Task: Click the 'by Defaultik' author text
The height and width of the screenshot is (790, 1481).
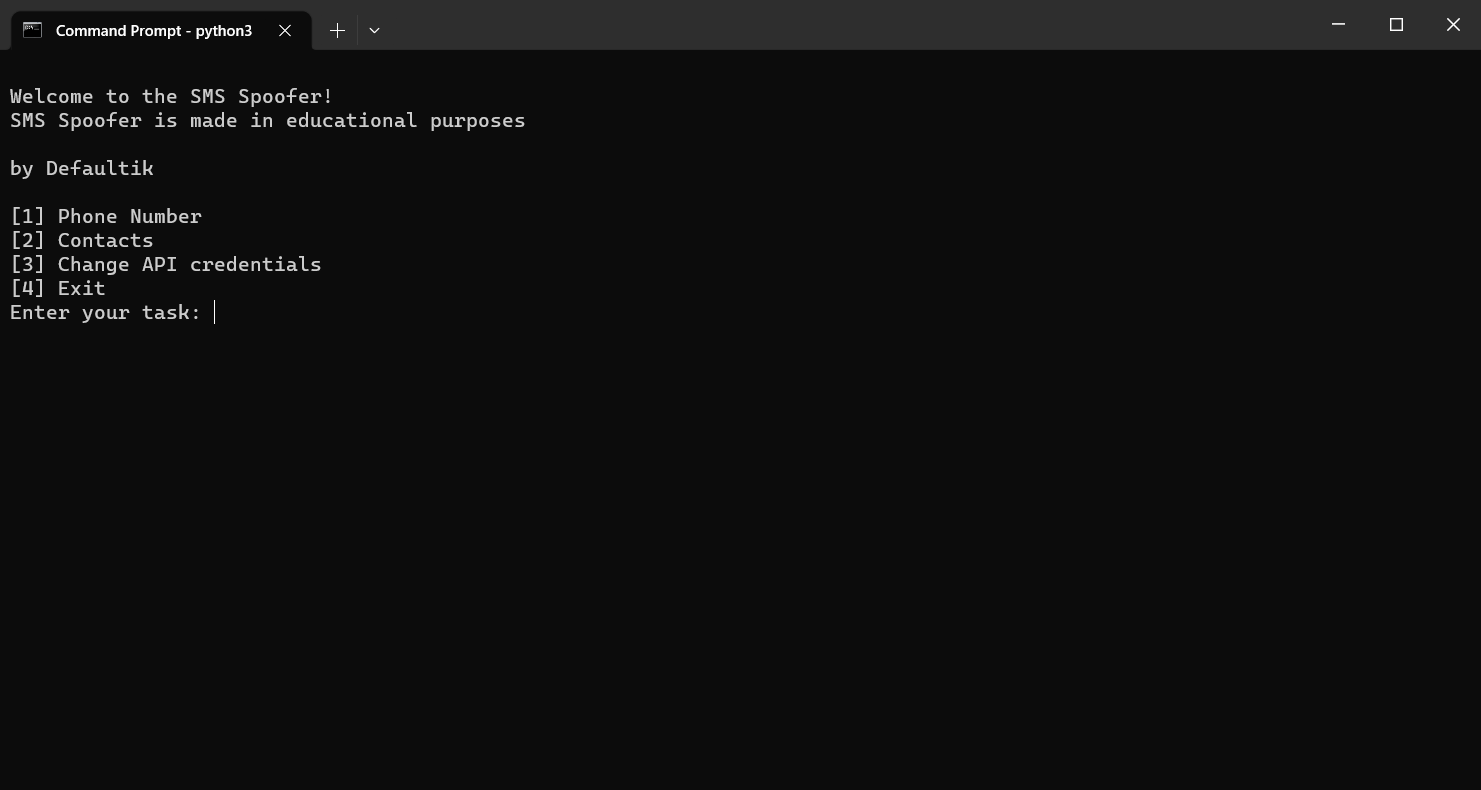Action: (x=81, y=168)
